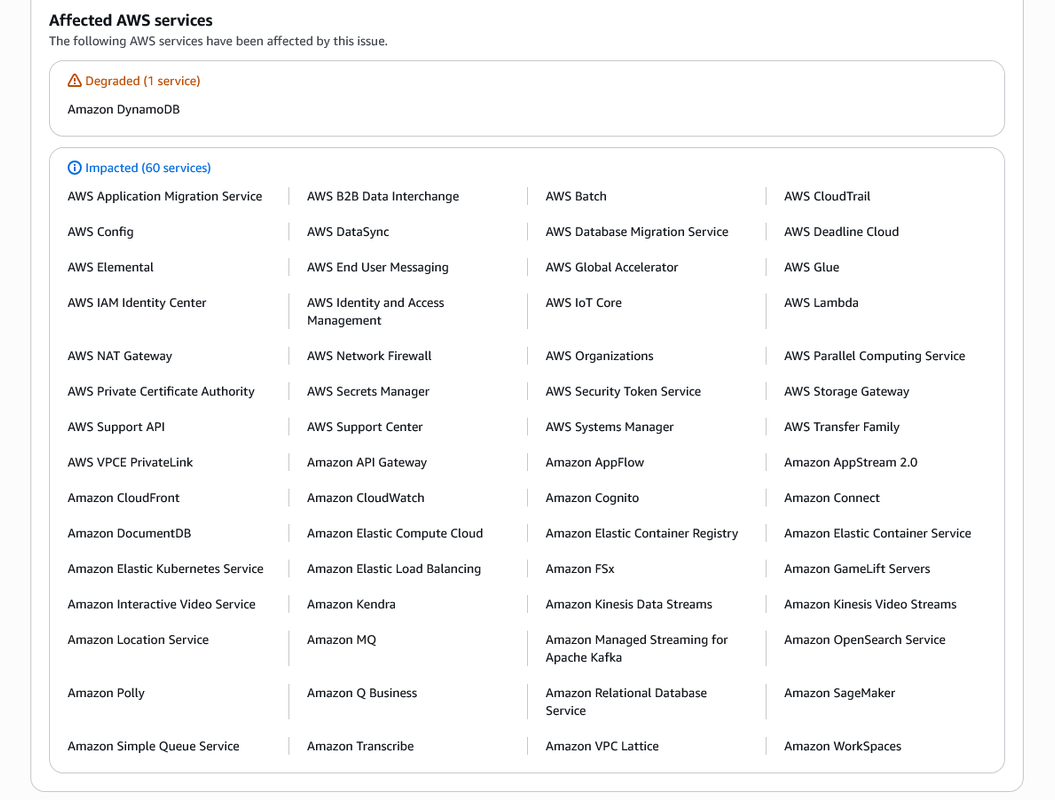Click AWS Organizations entry

[x=599, y=356]
